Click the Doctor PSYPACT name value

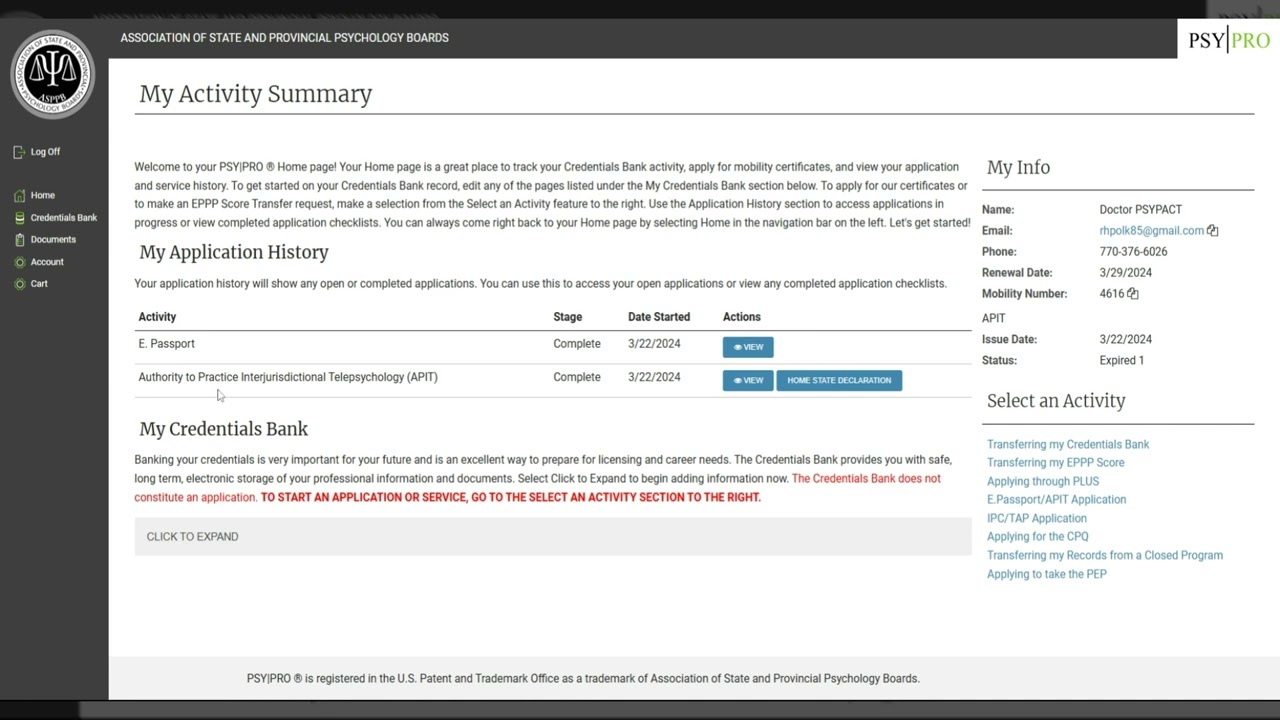[1140, 210]
